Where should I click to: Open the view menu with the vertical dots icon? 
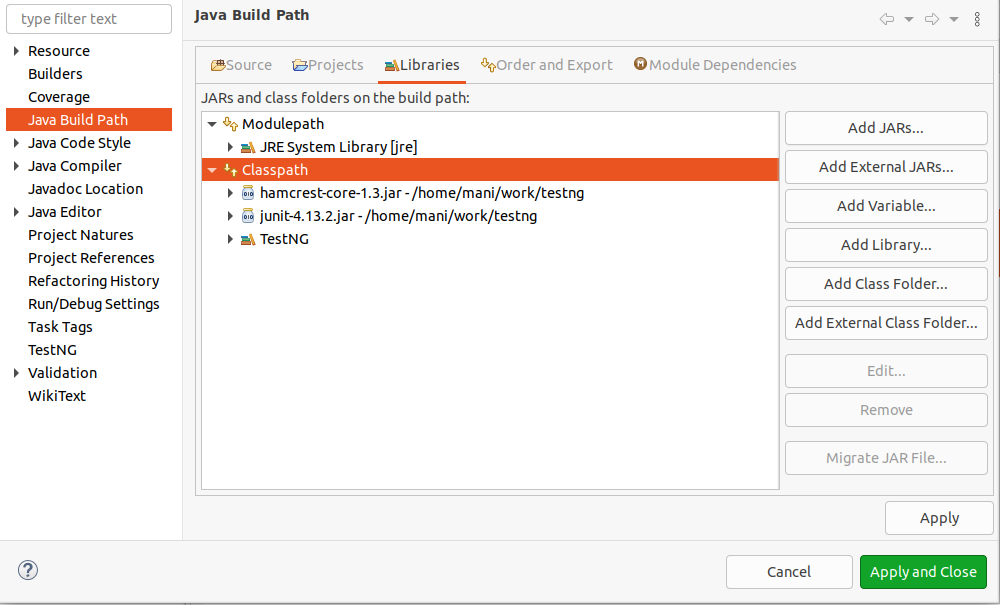(x=977, y=18)
